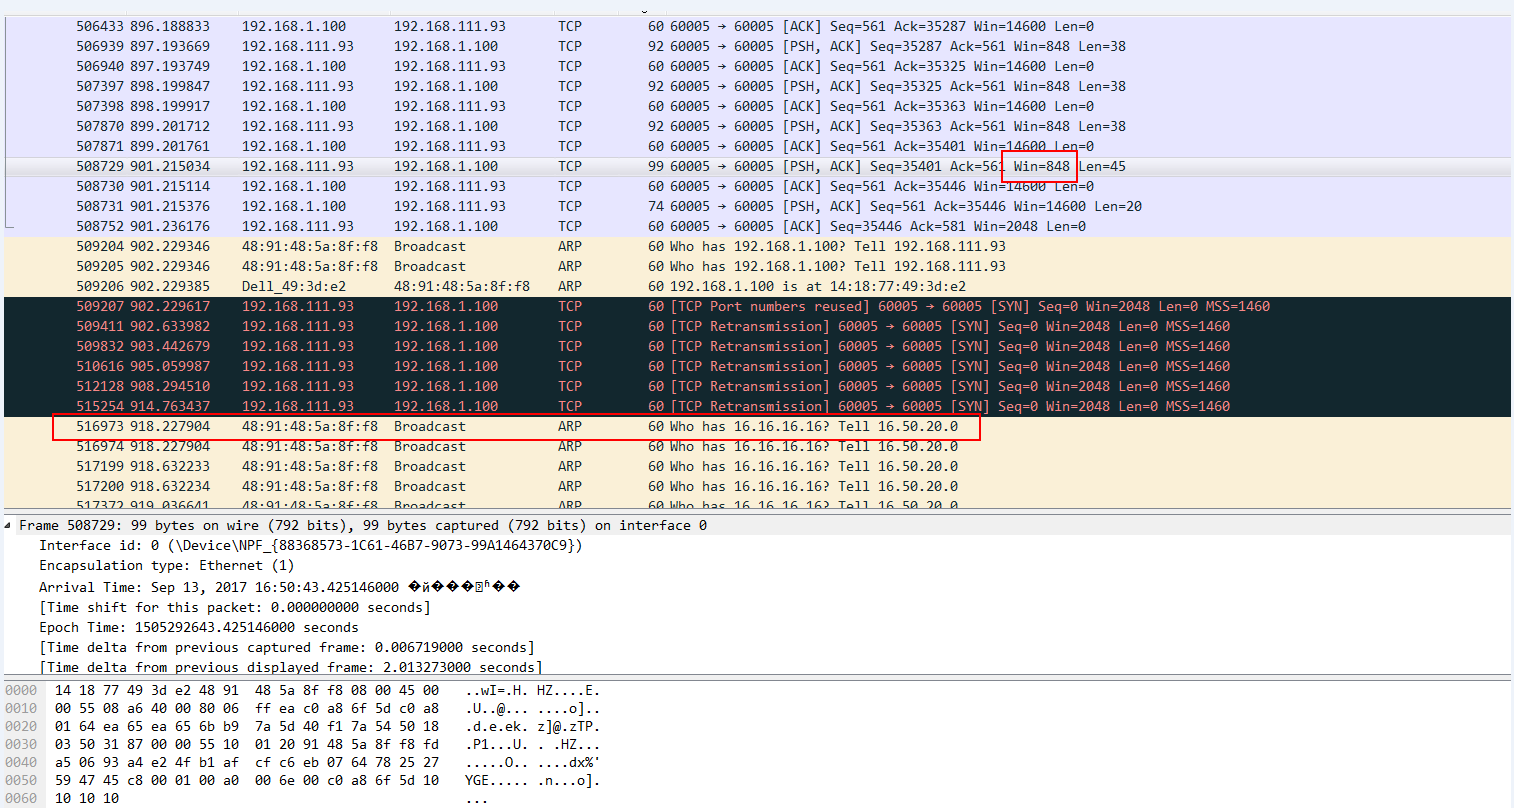Select packet 507397 PSH, ACK Seq=35325
The image size is (1514, 808).
click(x=757, y=86)
